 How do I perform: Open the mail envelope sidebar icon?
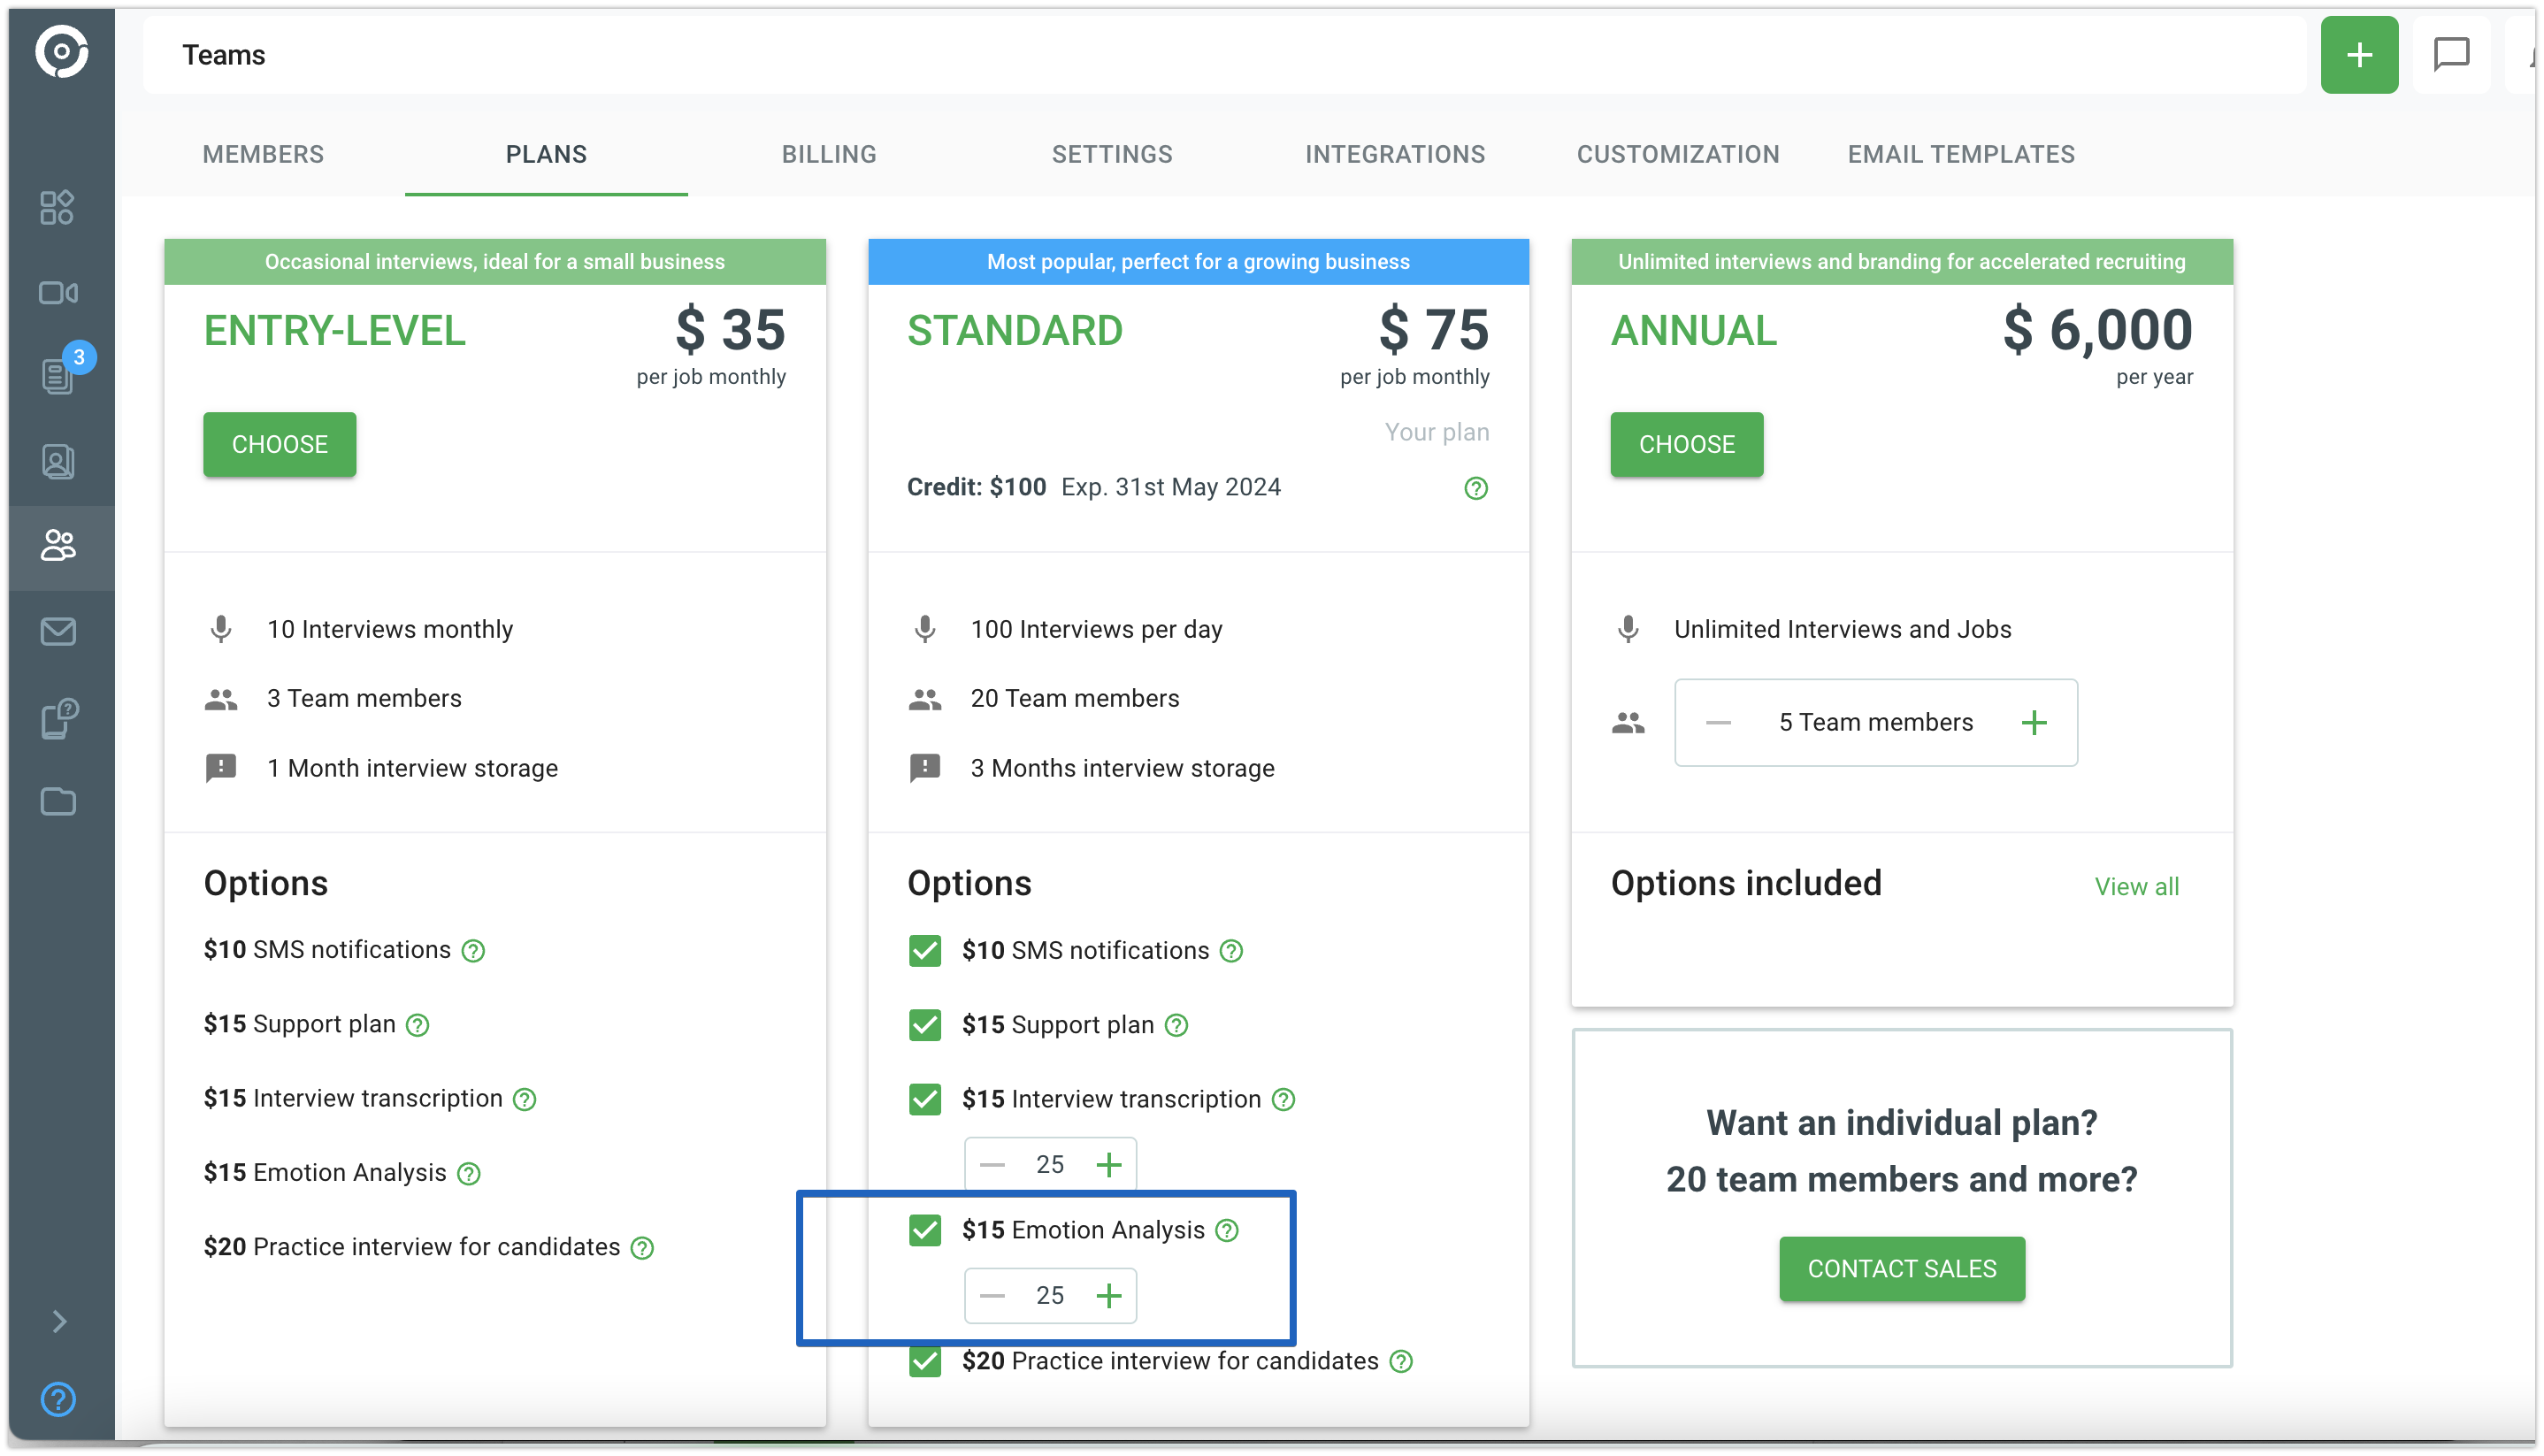click(58, 631)
